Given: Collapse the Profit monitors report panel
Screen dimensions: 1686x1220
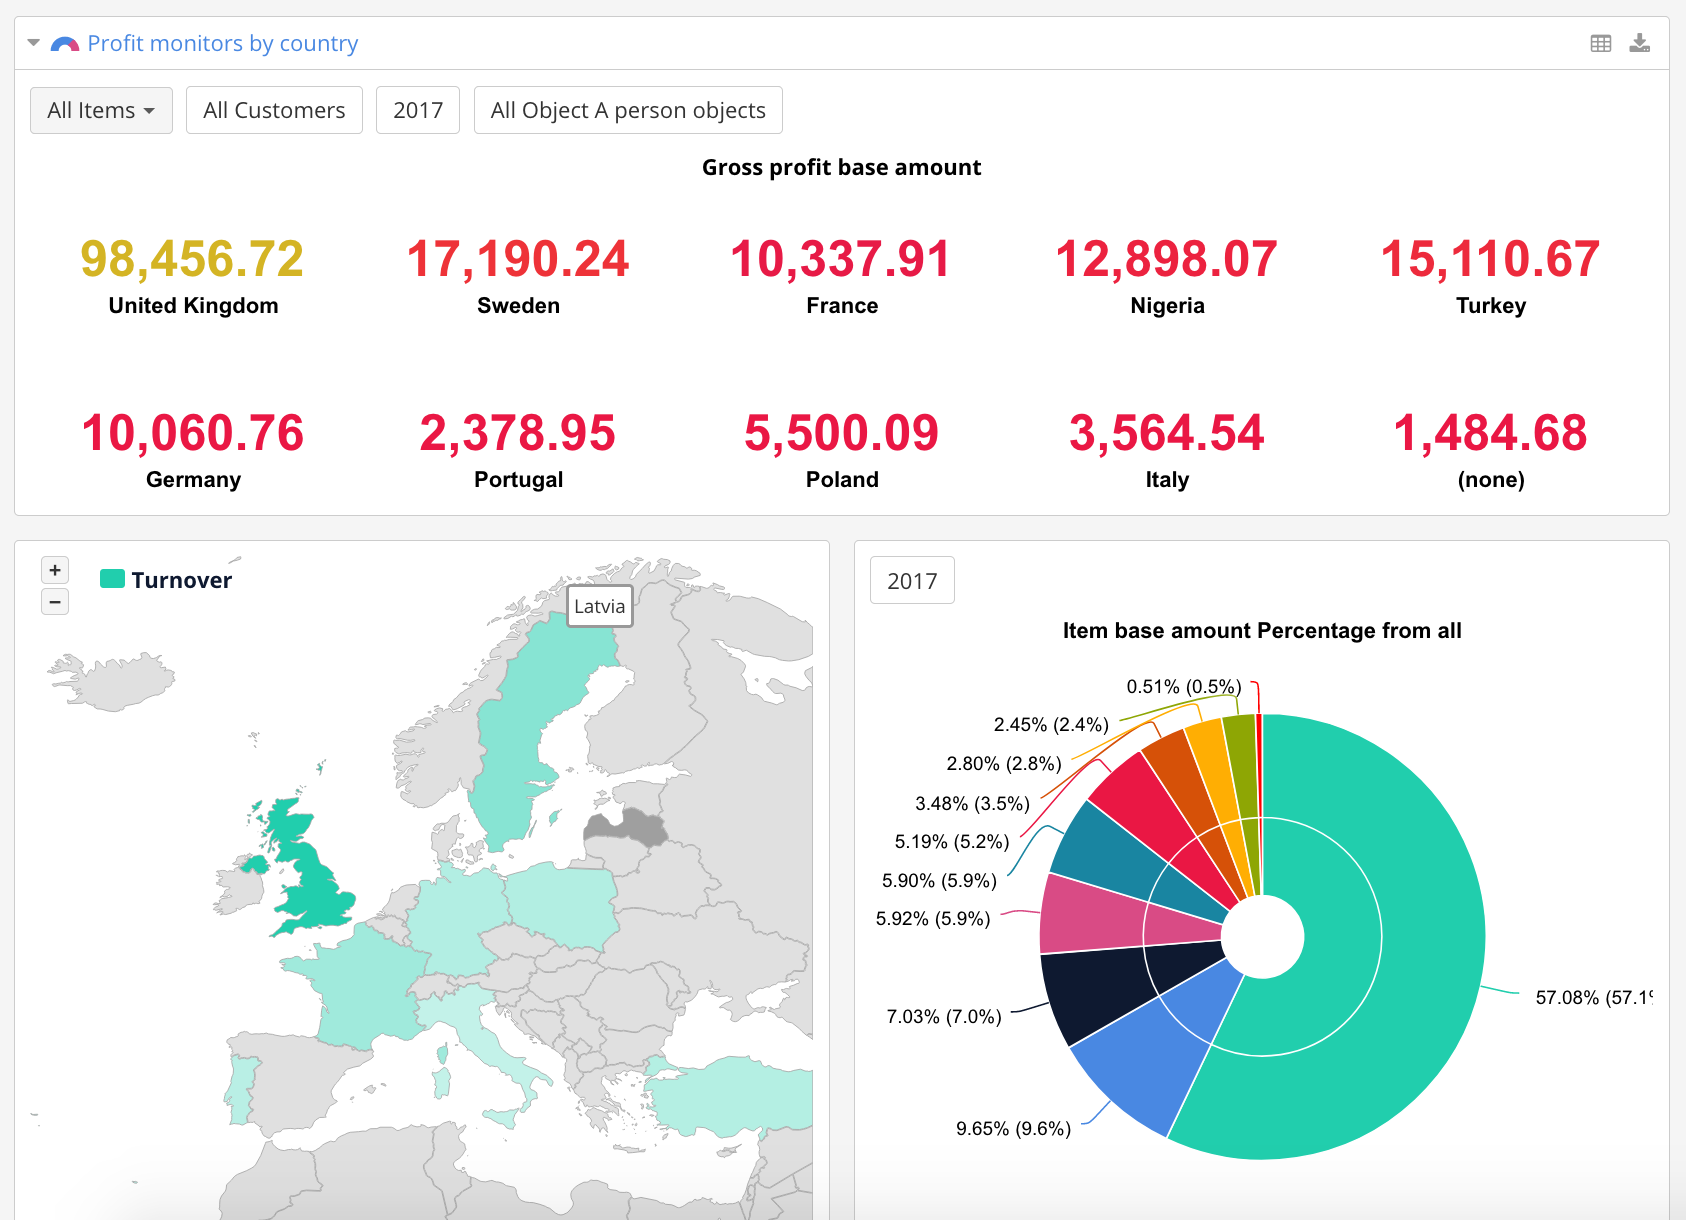Looking at the screenshot, I should coord(33,43).
